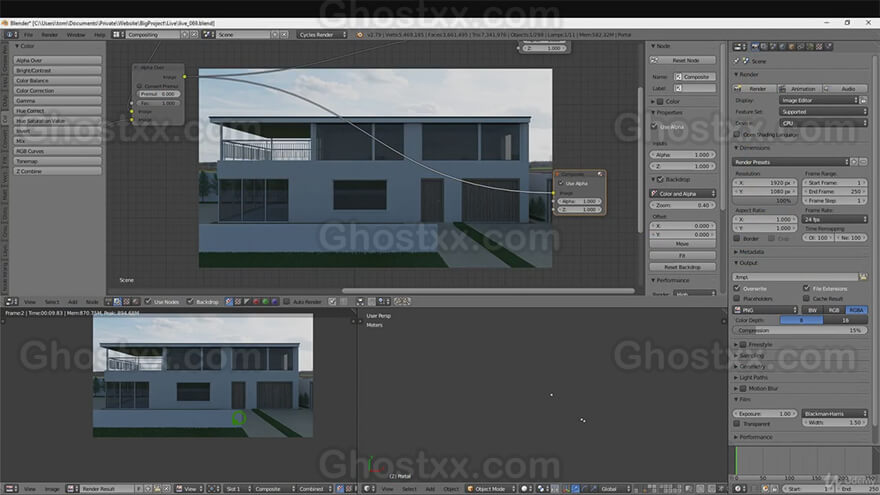Open the Object Mode dropdown in 3D view

click(x=491, y=489)
